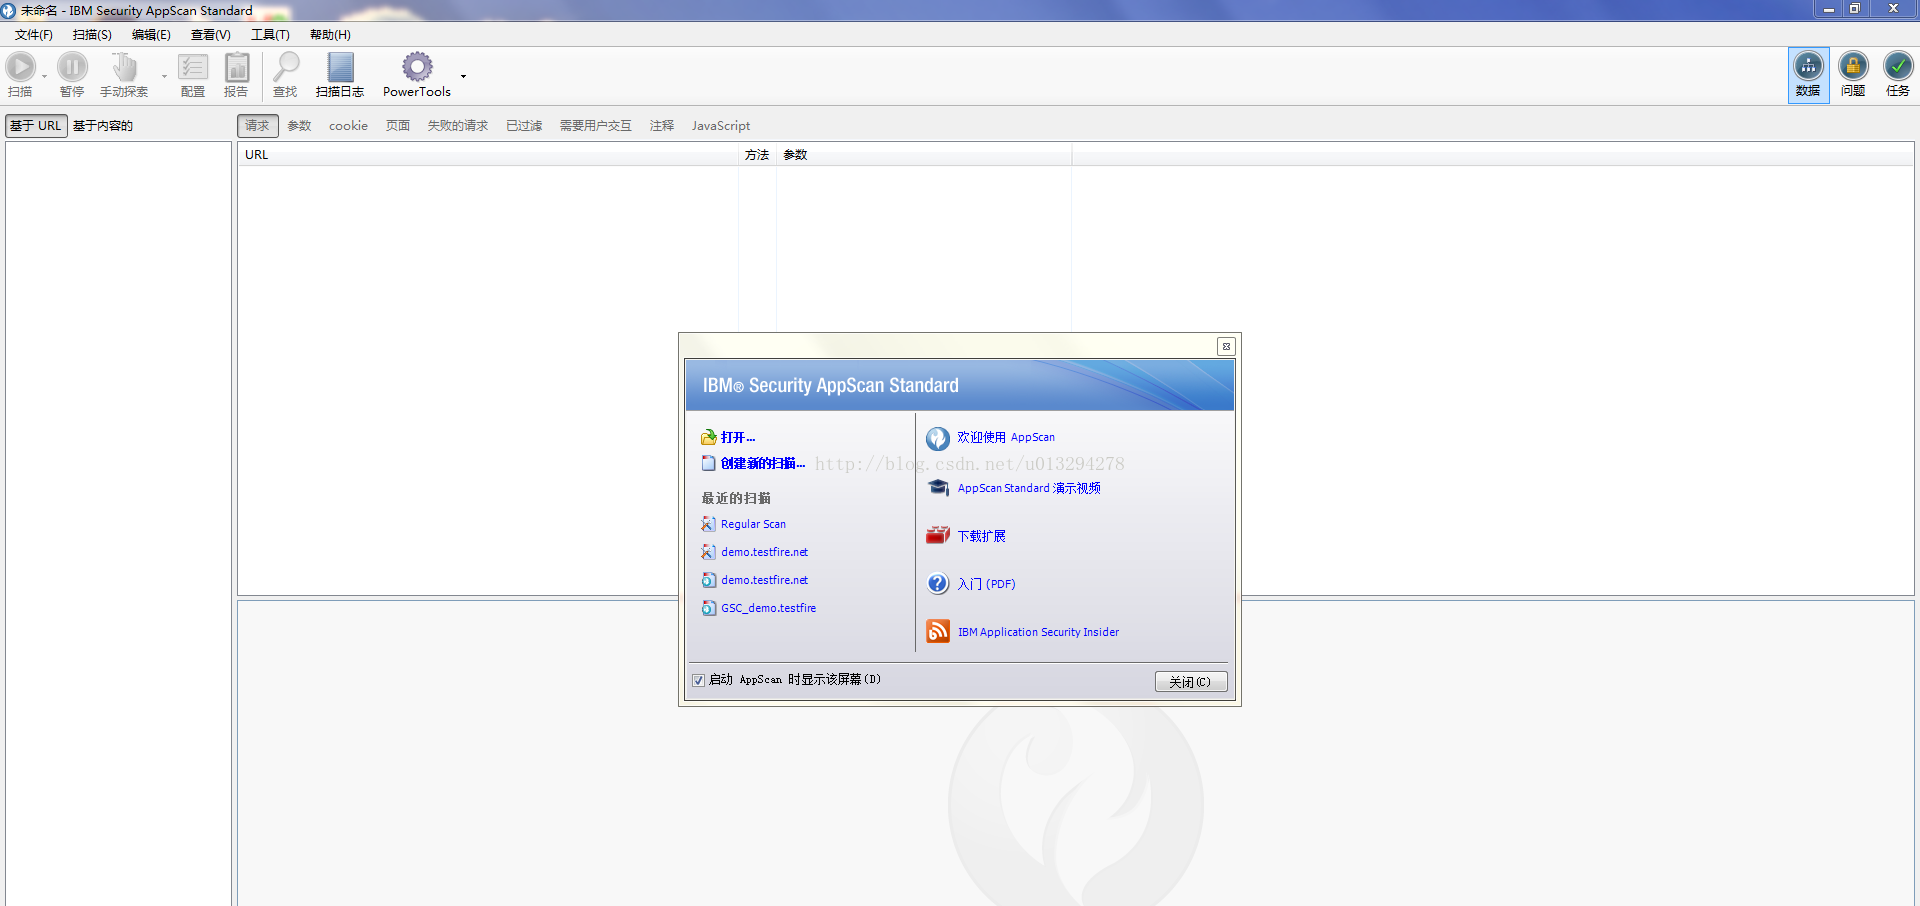Image resolution: width=1920 pixels, height=906 pixels.
Task: Select the 手动探索 hand icon
Action: [x=124, y=68]
